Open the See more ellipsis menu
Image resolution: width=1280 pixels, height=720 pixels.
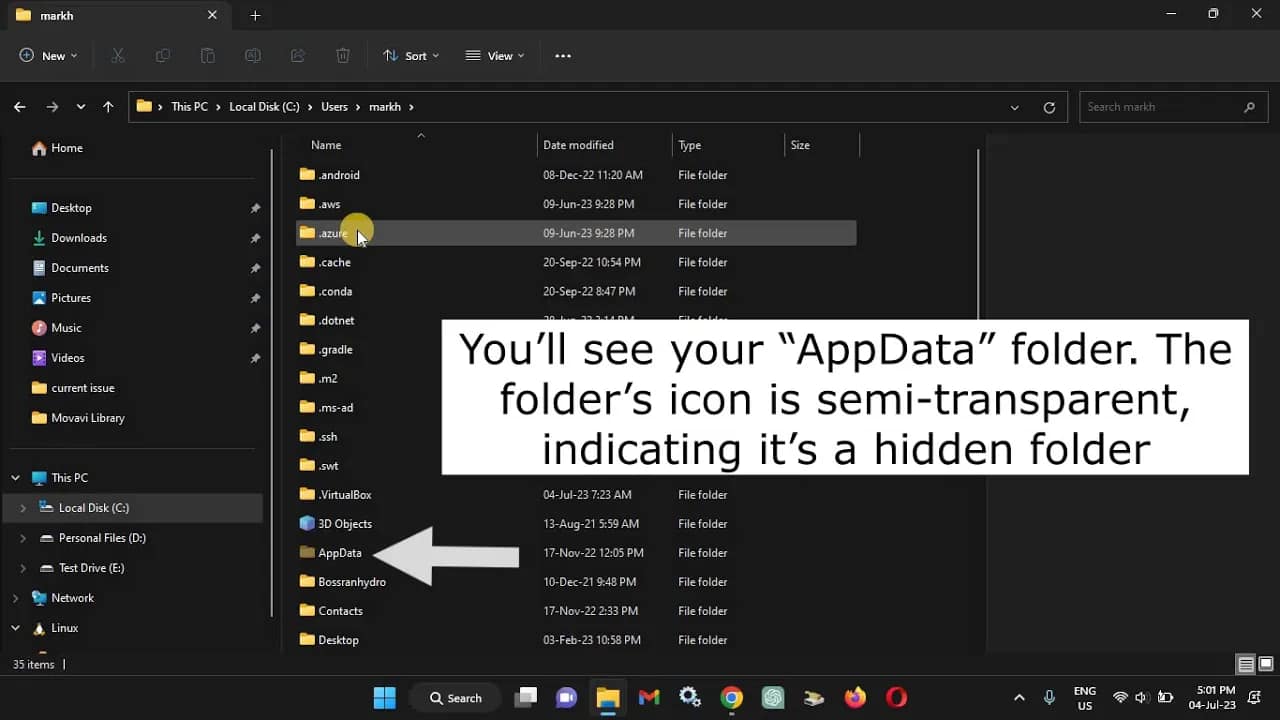click(562, 55)
